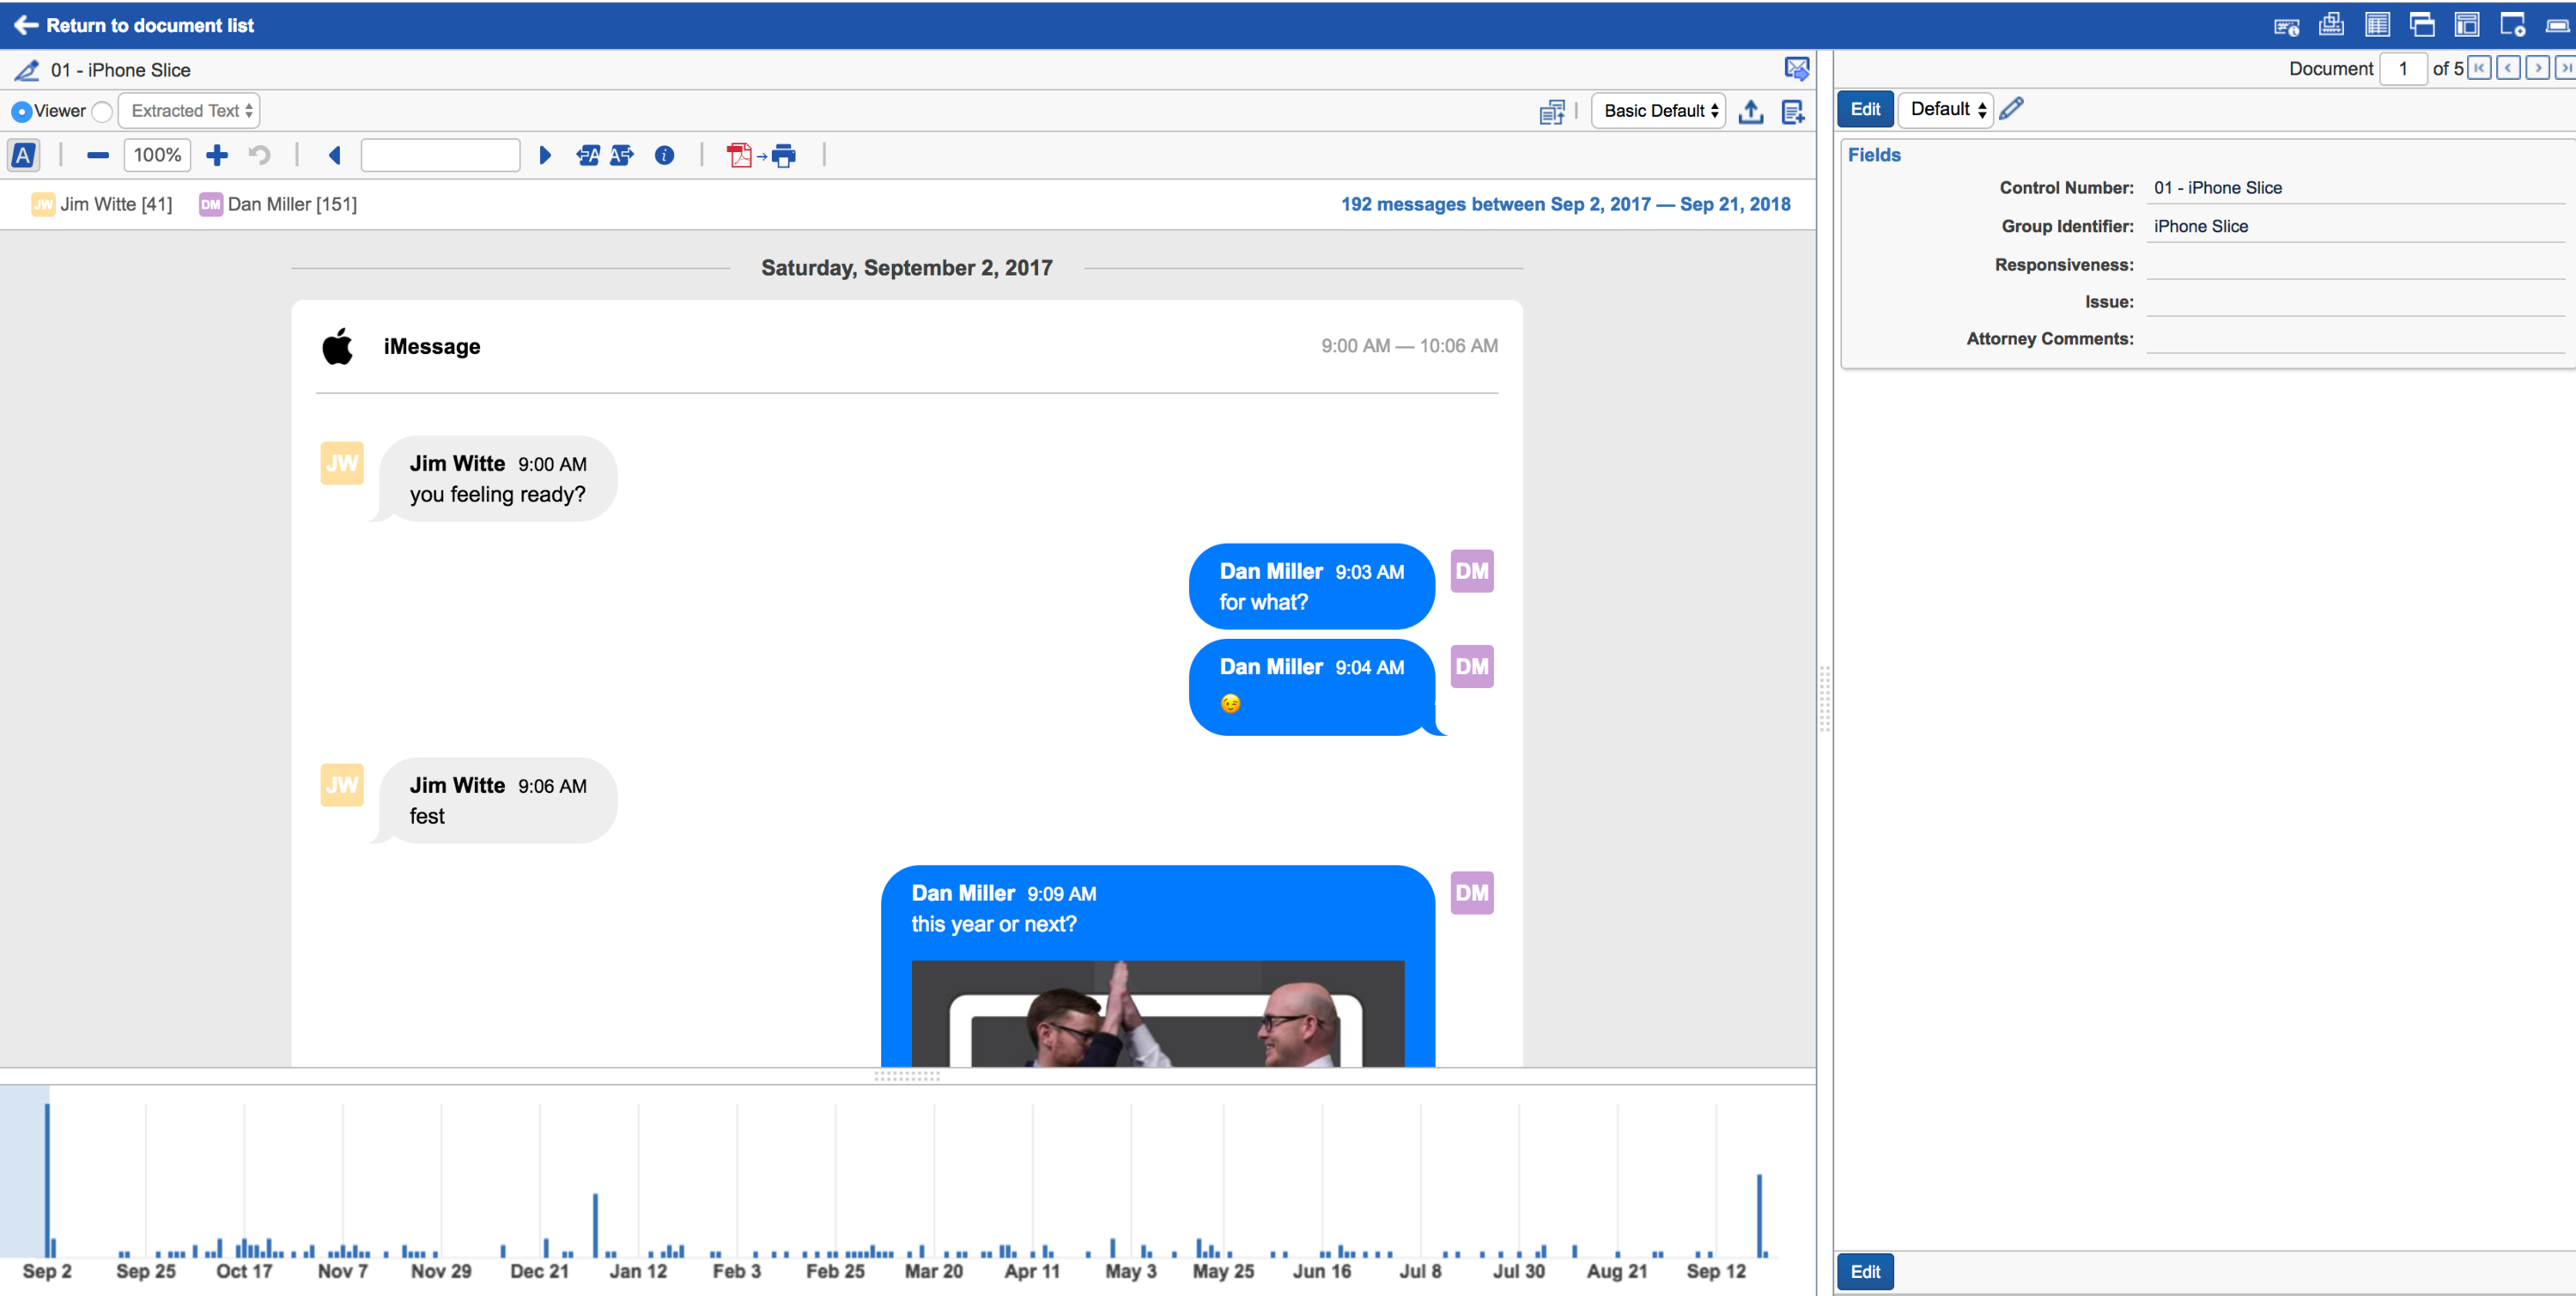Click the zoom out minus icon
2576x1296 pixels.
pos(98,155)
